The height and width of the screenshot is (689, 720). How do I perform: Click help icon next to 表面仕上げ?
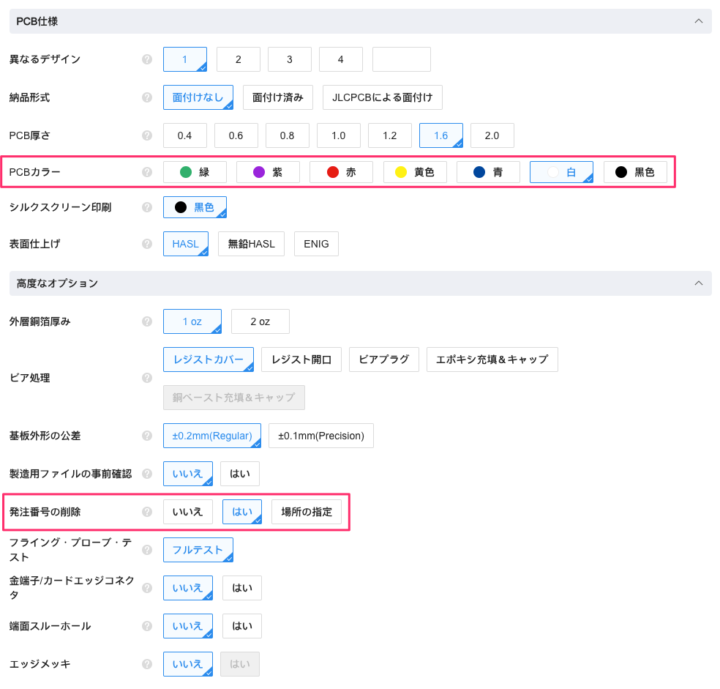(147, 243)
